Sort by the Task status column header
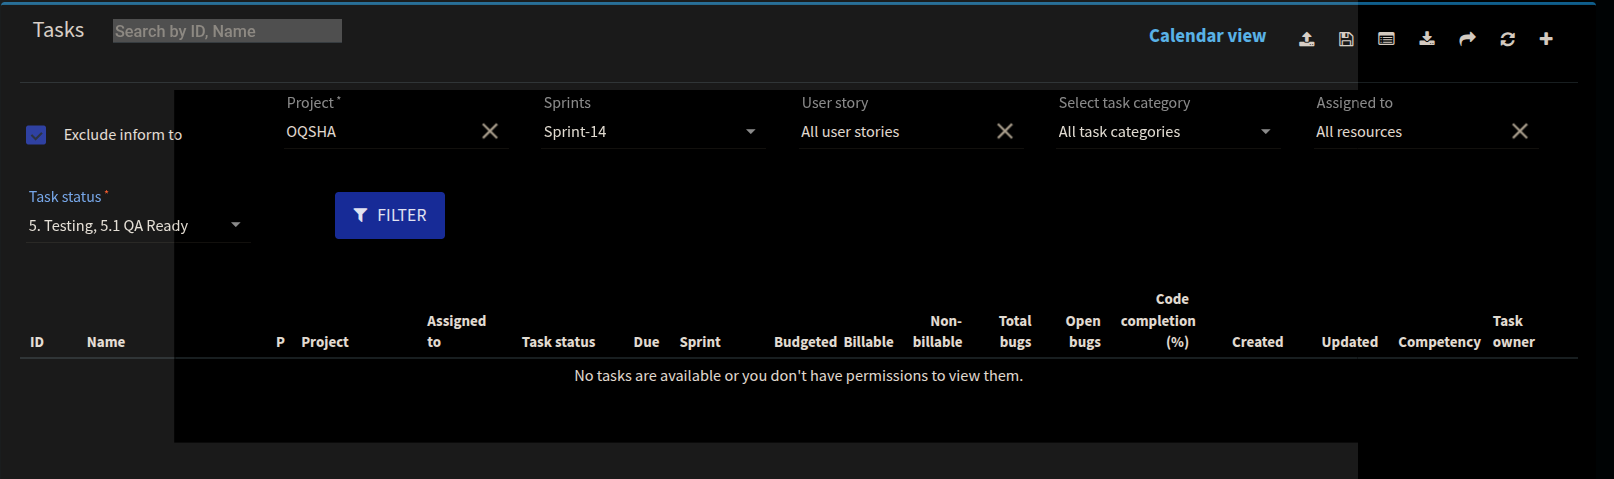This screenshot has width=1614, height=479. point(558,342)
